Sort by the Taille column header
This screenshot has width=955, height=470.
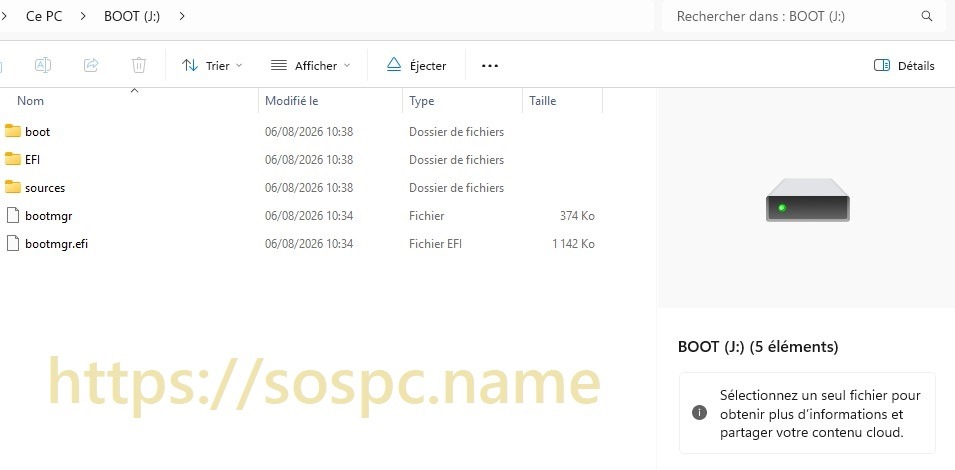(543, 101)
